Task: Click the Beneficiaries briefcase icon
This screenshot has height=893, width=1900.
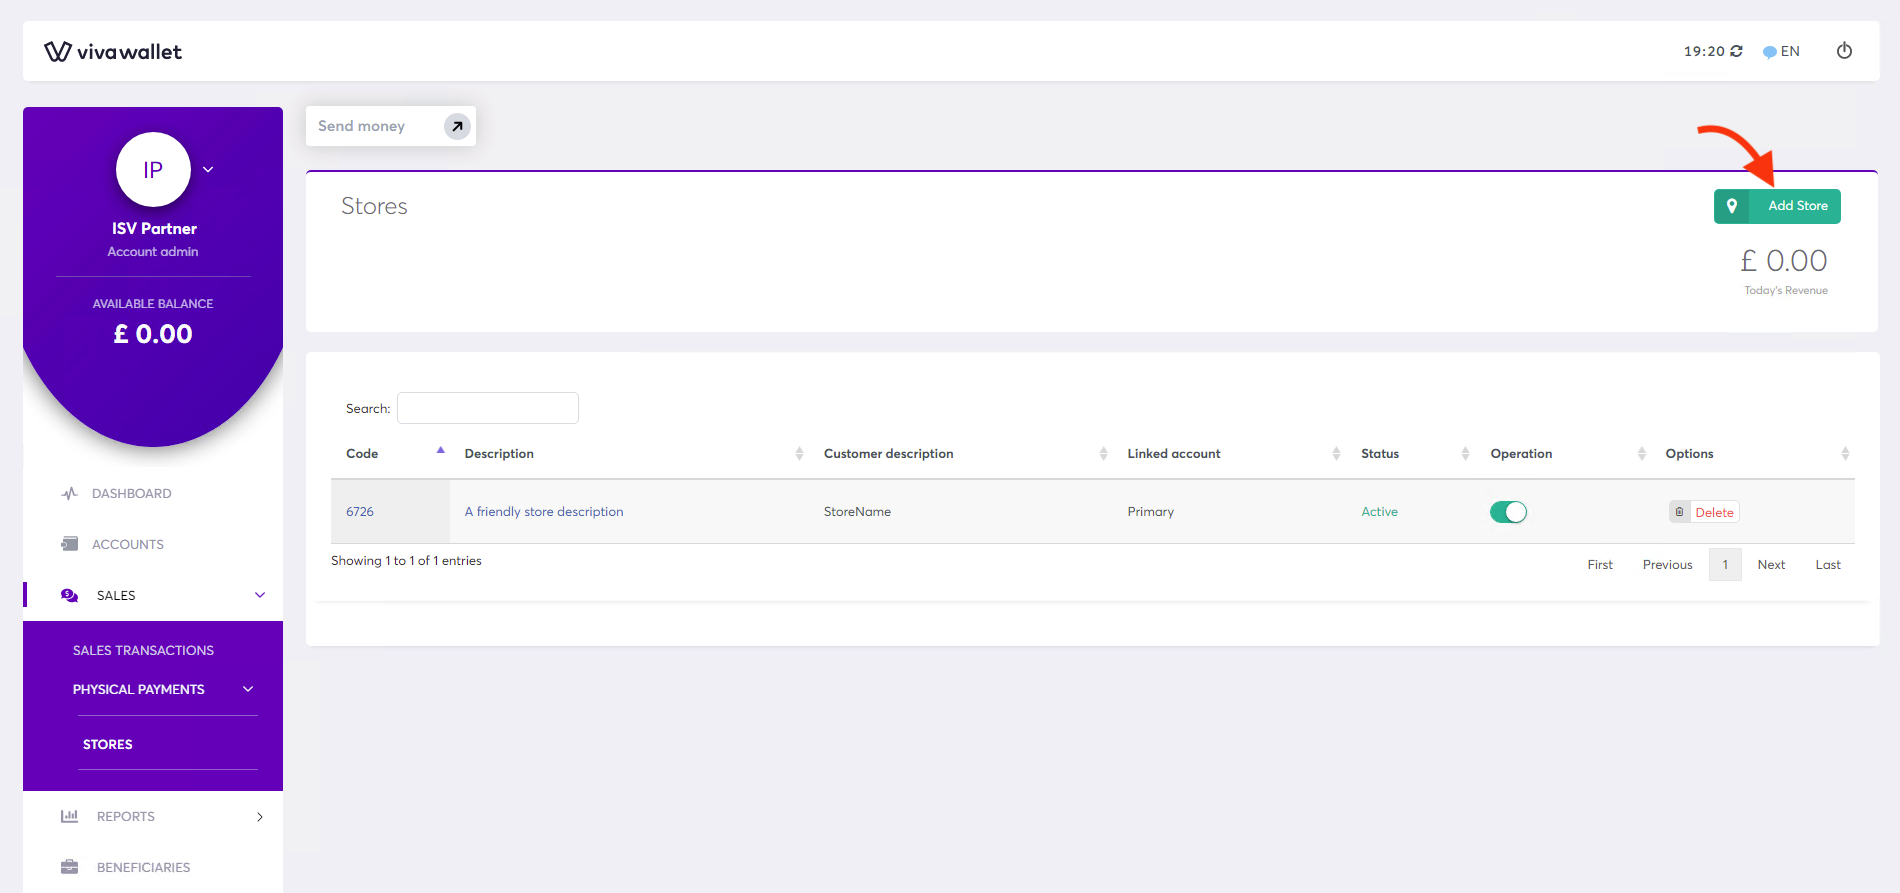Action: pos(69,867)
